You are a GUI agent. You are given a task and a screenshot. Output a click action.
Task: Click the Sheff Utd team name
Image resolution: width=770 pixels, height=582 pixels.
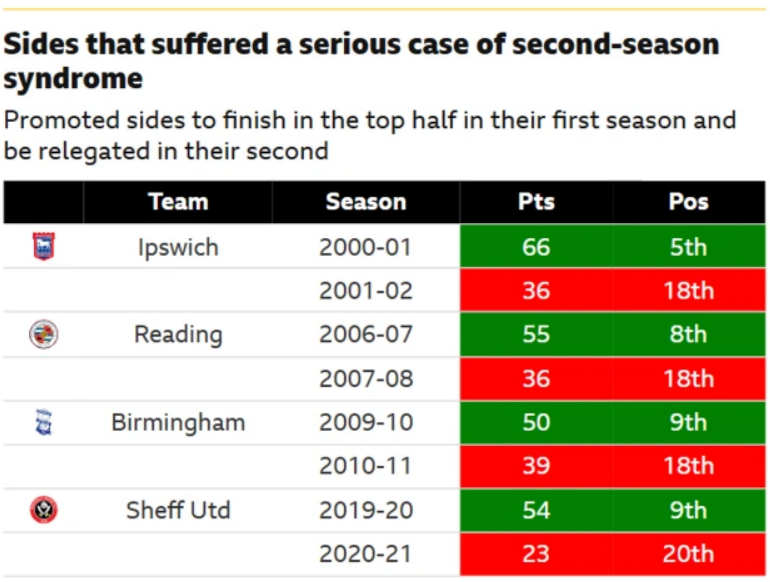[178, 510]
